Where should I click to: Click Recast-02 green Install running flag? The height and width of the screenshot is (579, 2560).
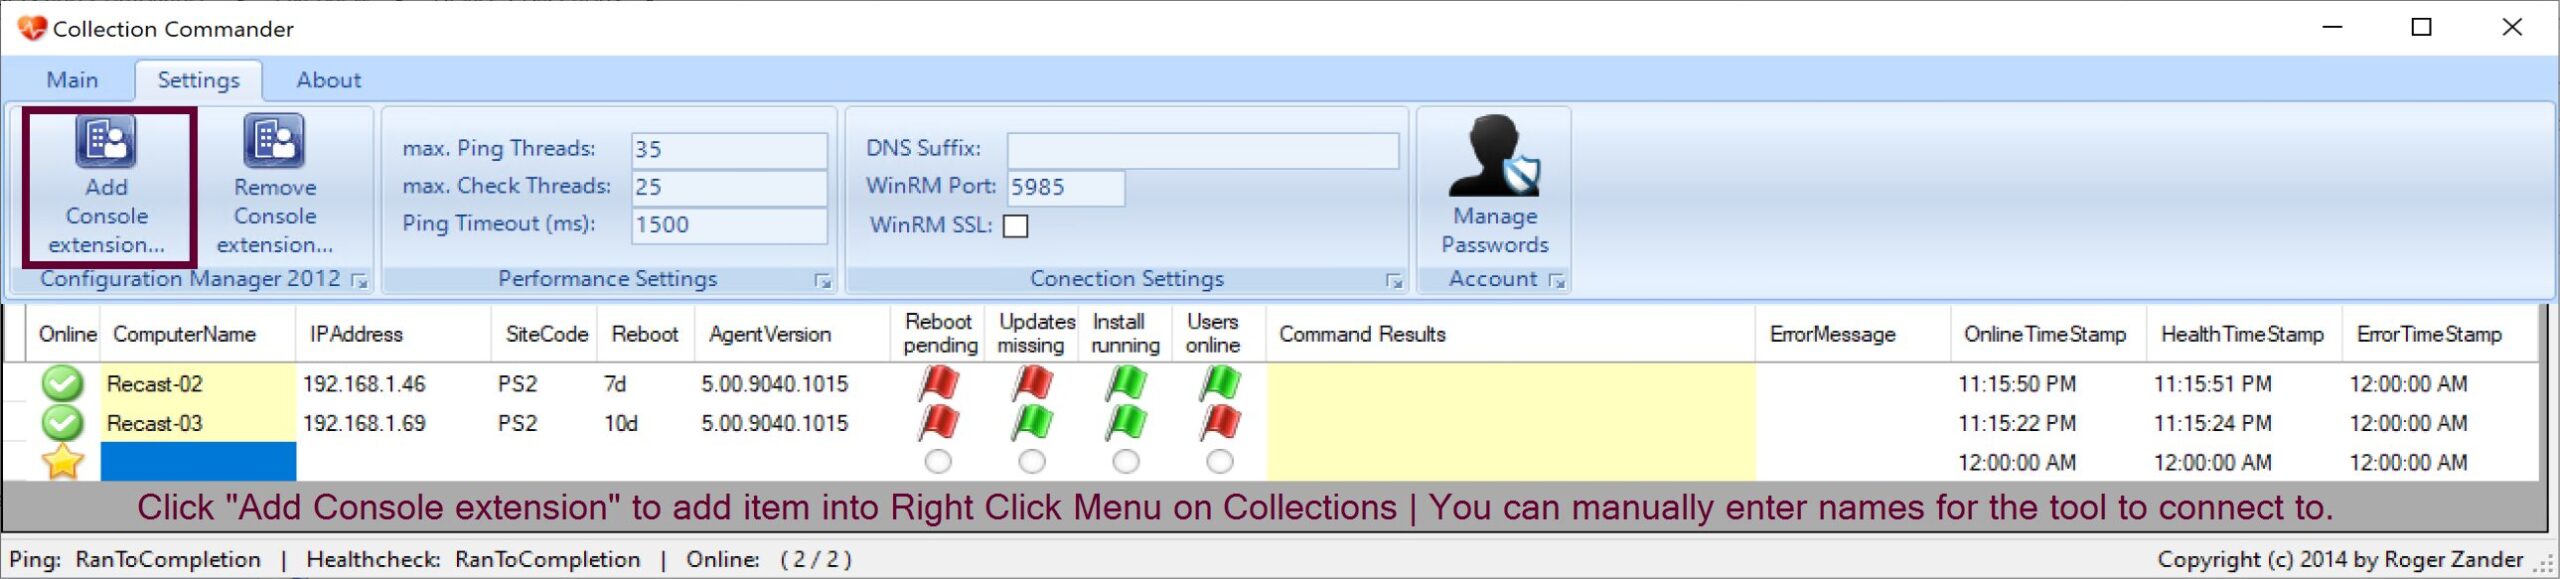pyautogui.click(x=1126, y=384)
